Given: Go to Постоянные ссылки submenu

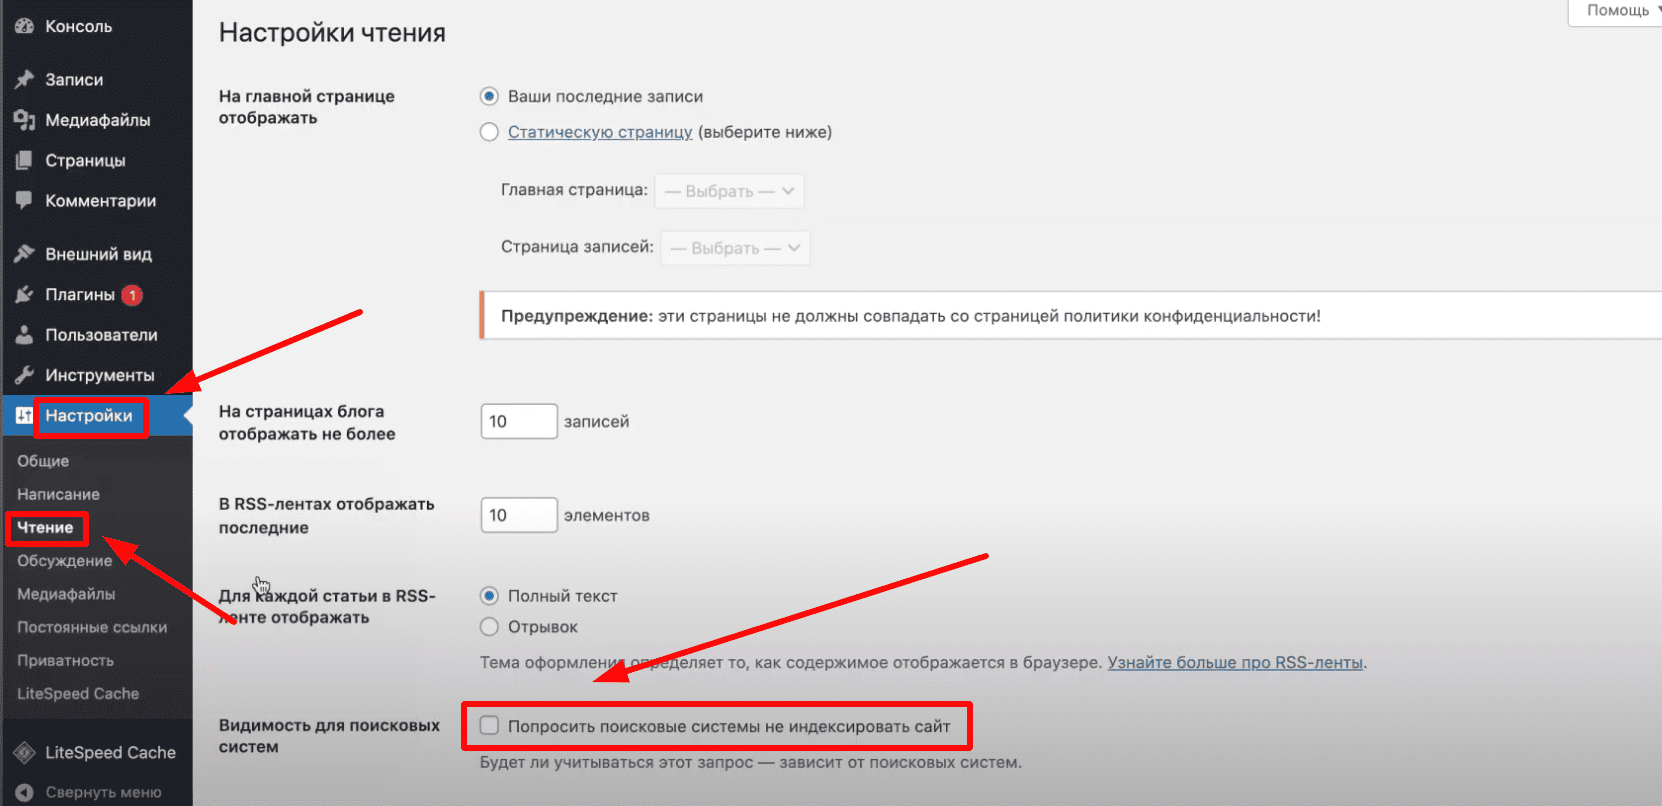Looking at the screenshot, I should click(92, 627).
